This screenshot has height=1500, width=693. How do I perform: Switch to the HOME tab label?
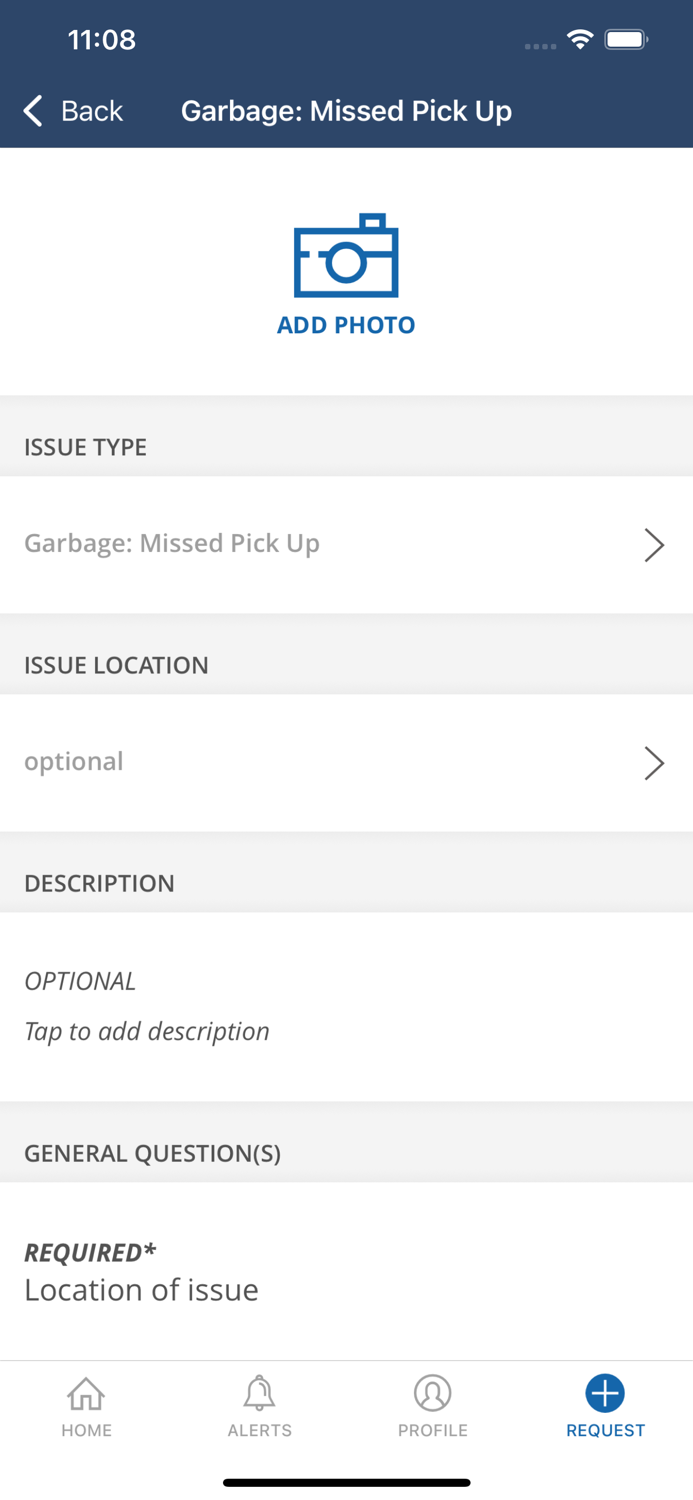pyautogui.click(x=86, y=1430)
